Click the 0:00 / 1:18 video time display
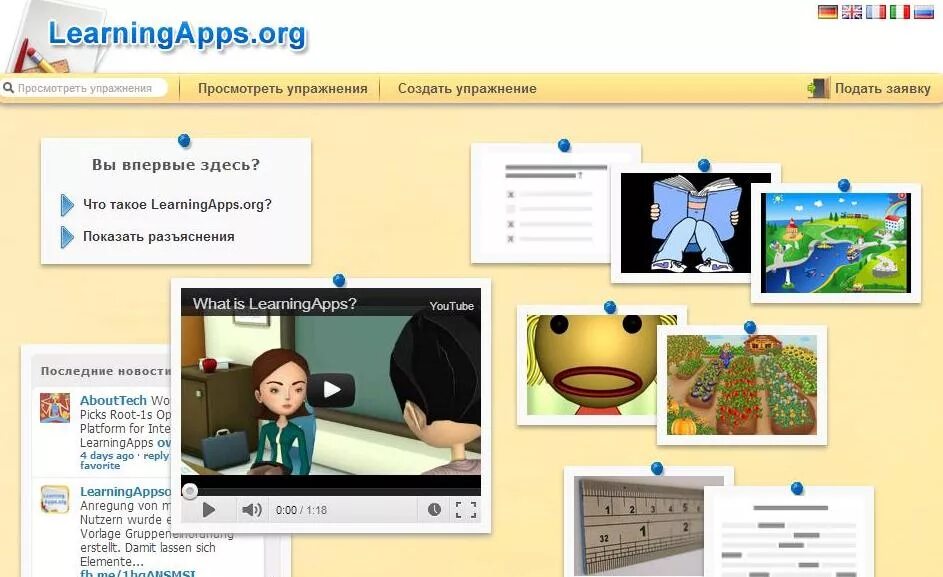The width and height of the screenshot is (943, 577). click(301, 510)
